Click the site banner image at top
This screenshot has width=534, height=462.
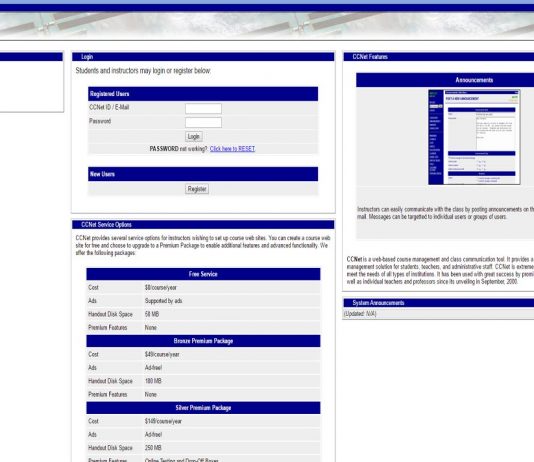(x=267, y=25)
